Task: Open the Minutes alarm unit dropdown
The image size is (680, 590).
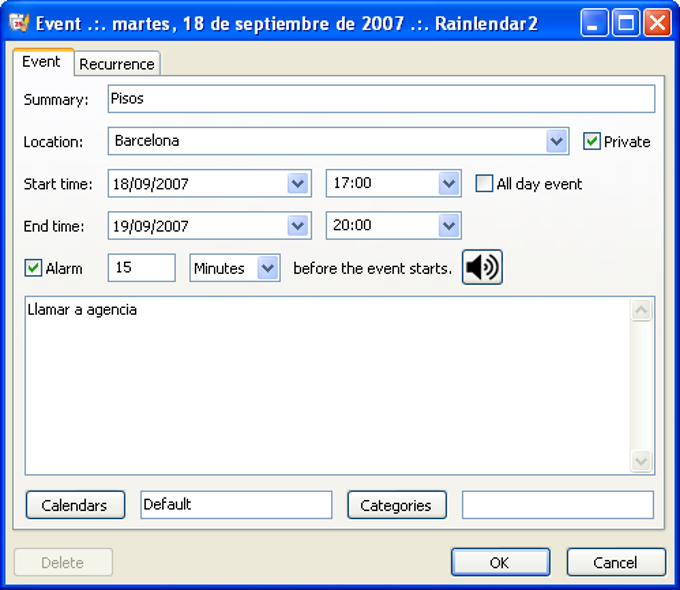Action: tap(268, 268)
